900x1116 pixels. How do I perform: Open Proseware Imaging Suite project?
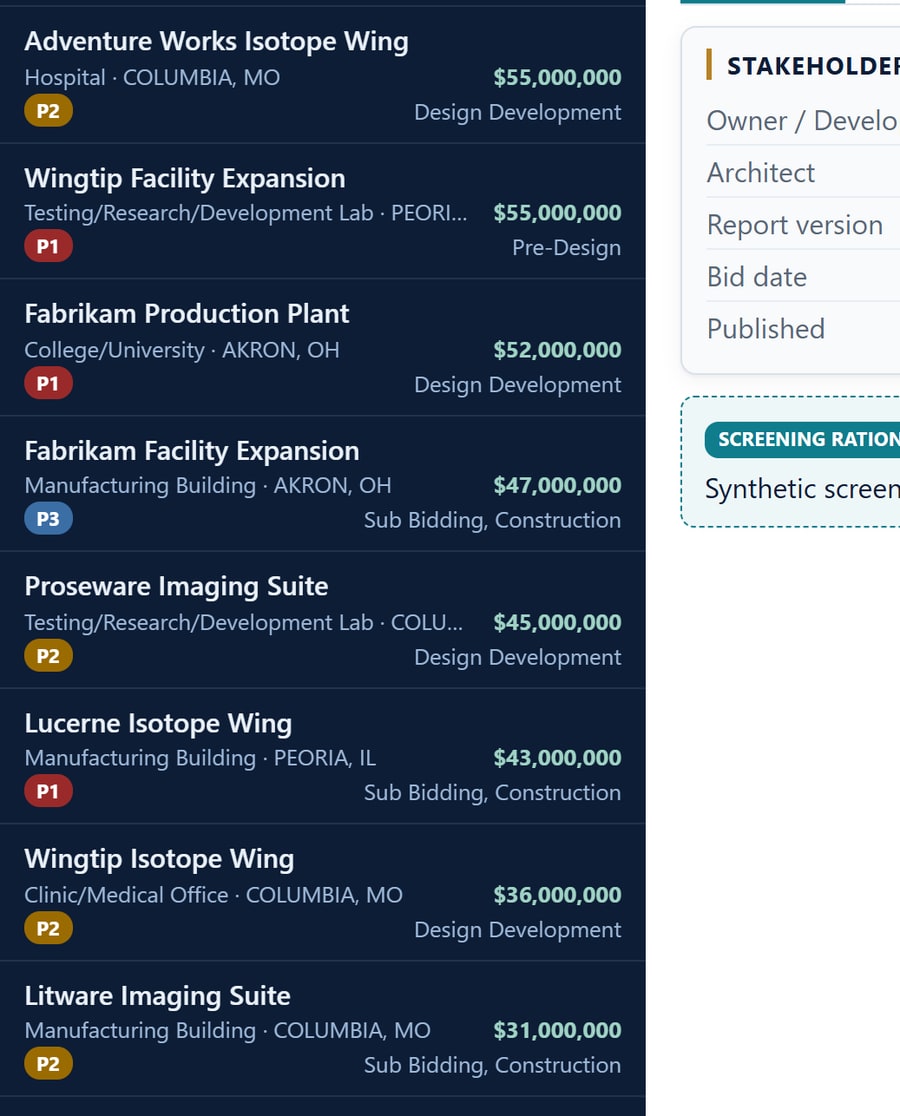[x=322, y=620]
